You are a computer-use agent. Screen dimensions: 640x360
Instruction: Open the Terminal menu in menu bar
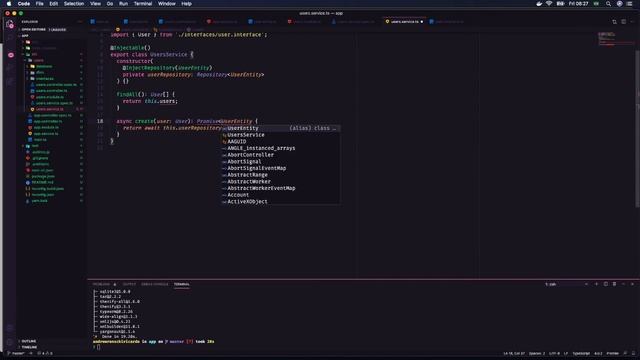pyautogui.click(x=143, y=4)
